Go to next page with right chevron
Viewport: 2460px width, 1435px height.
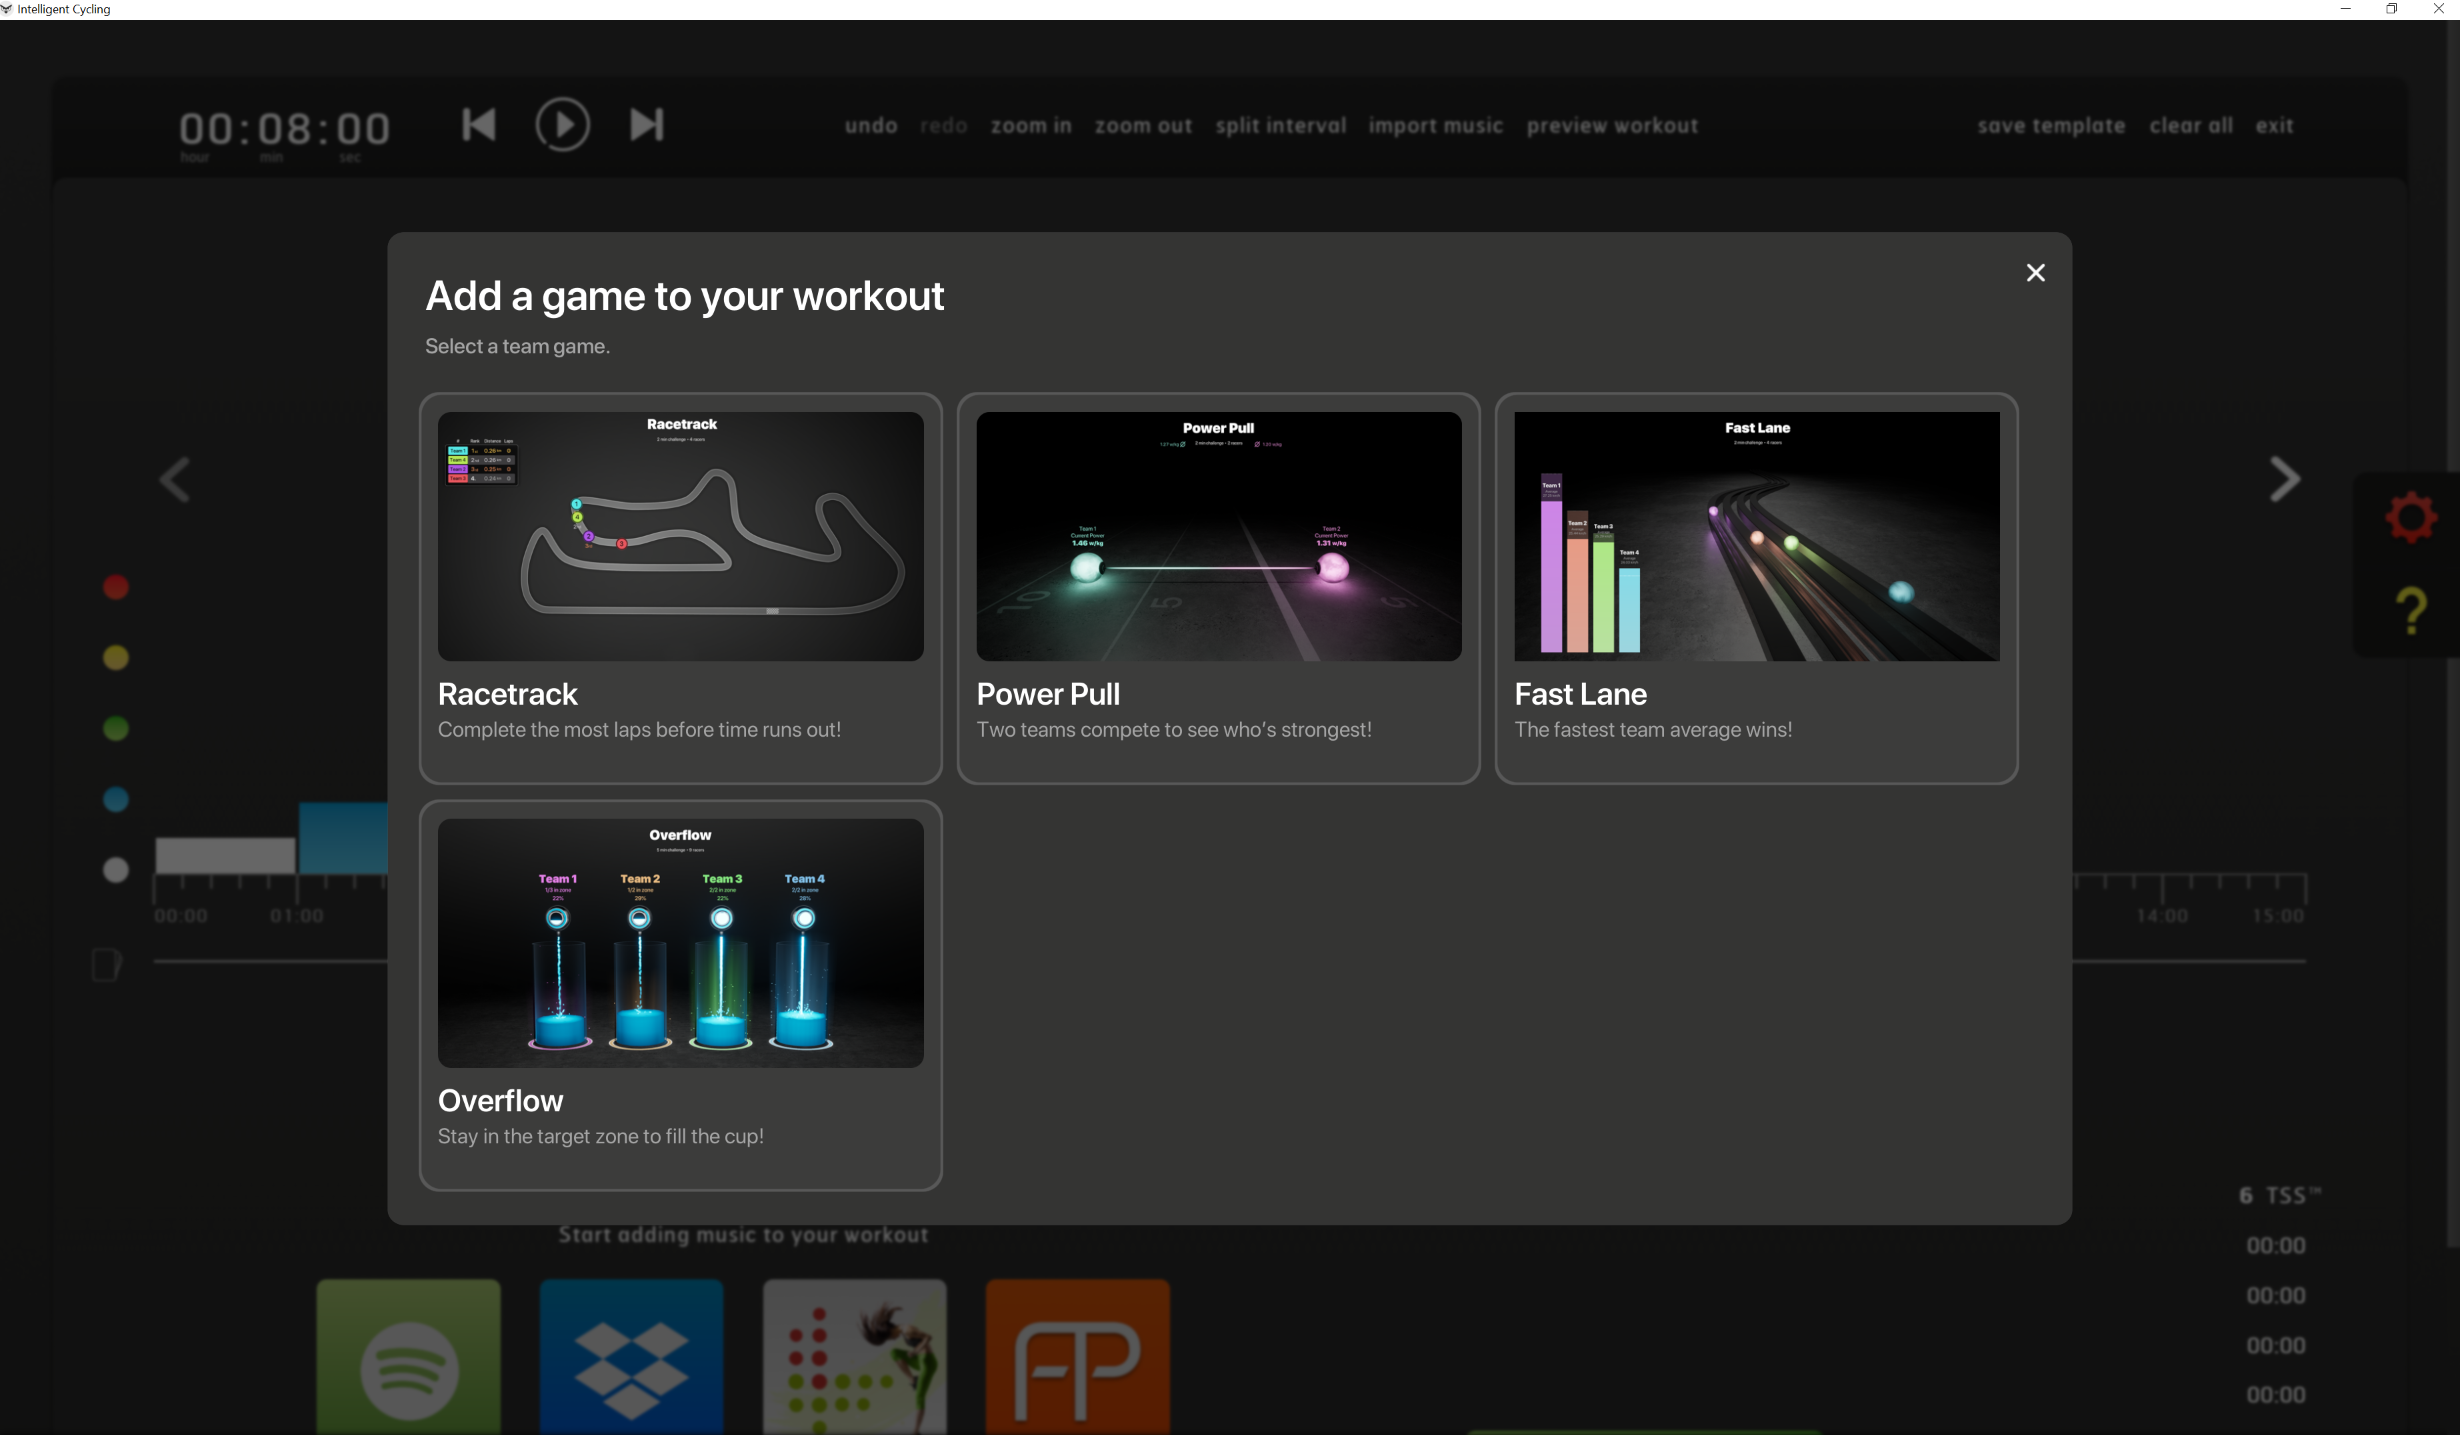coord(2284,480)
